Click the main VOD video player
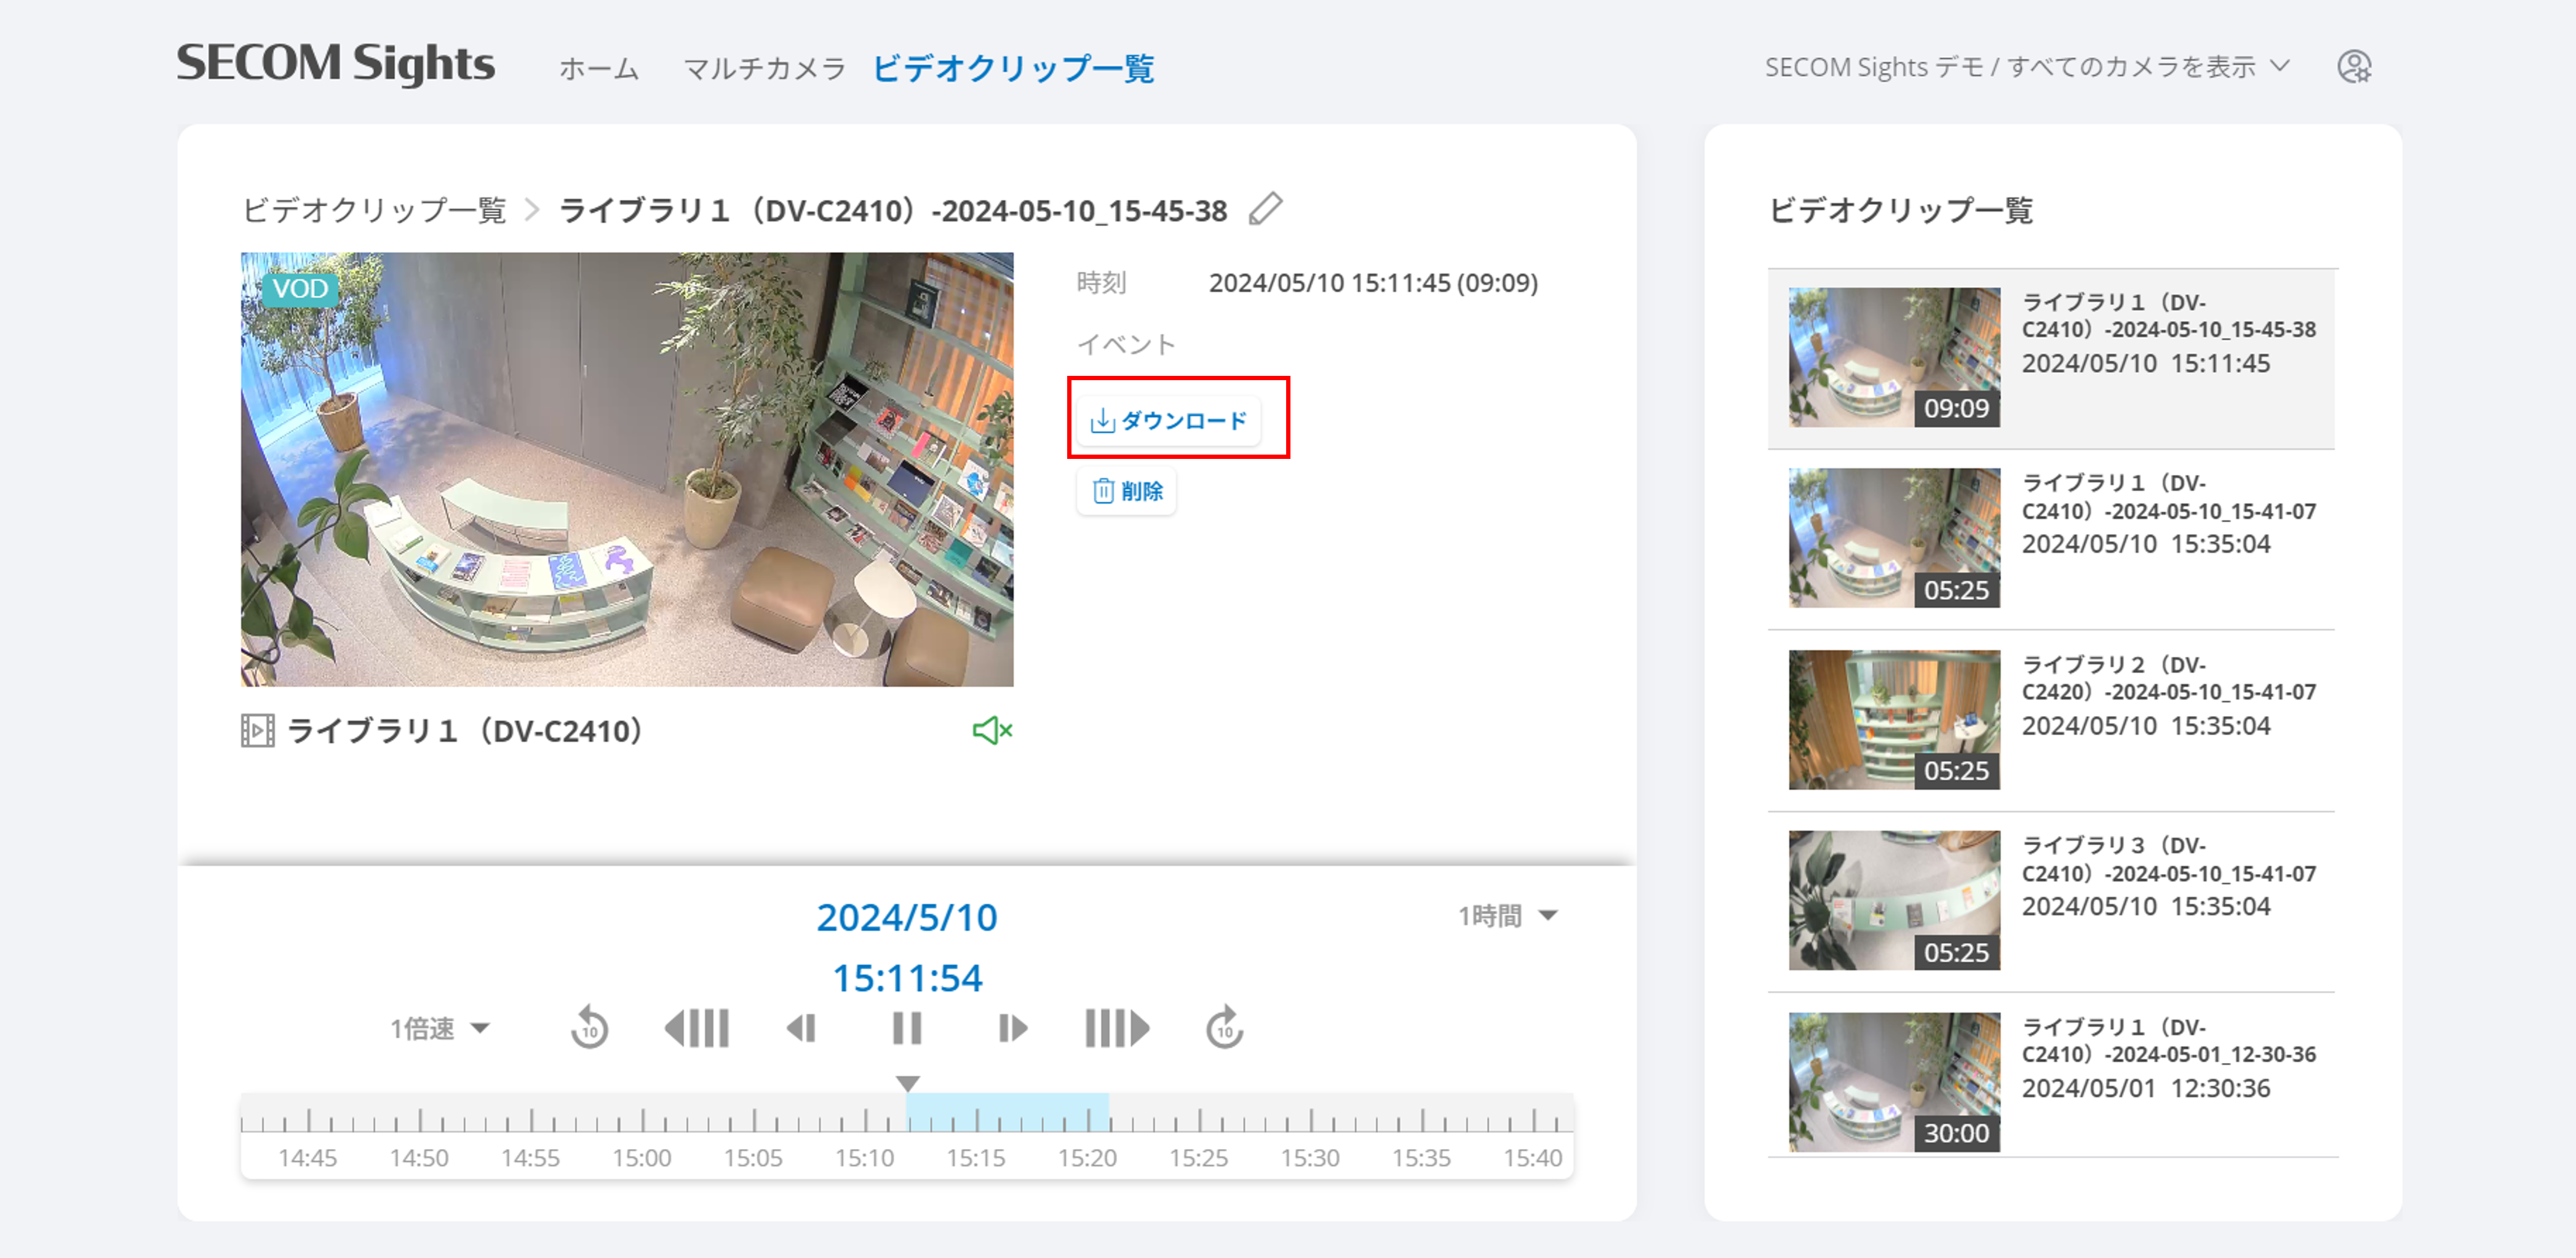The height and width of the screenshot is (1258, 2576). [627, 469]
